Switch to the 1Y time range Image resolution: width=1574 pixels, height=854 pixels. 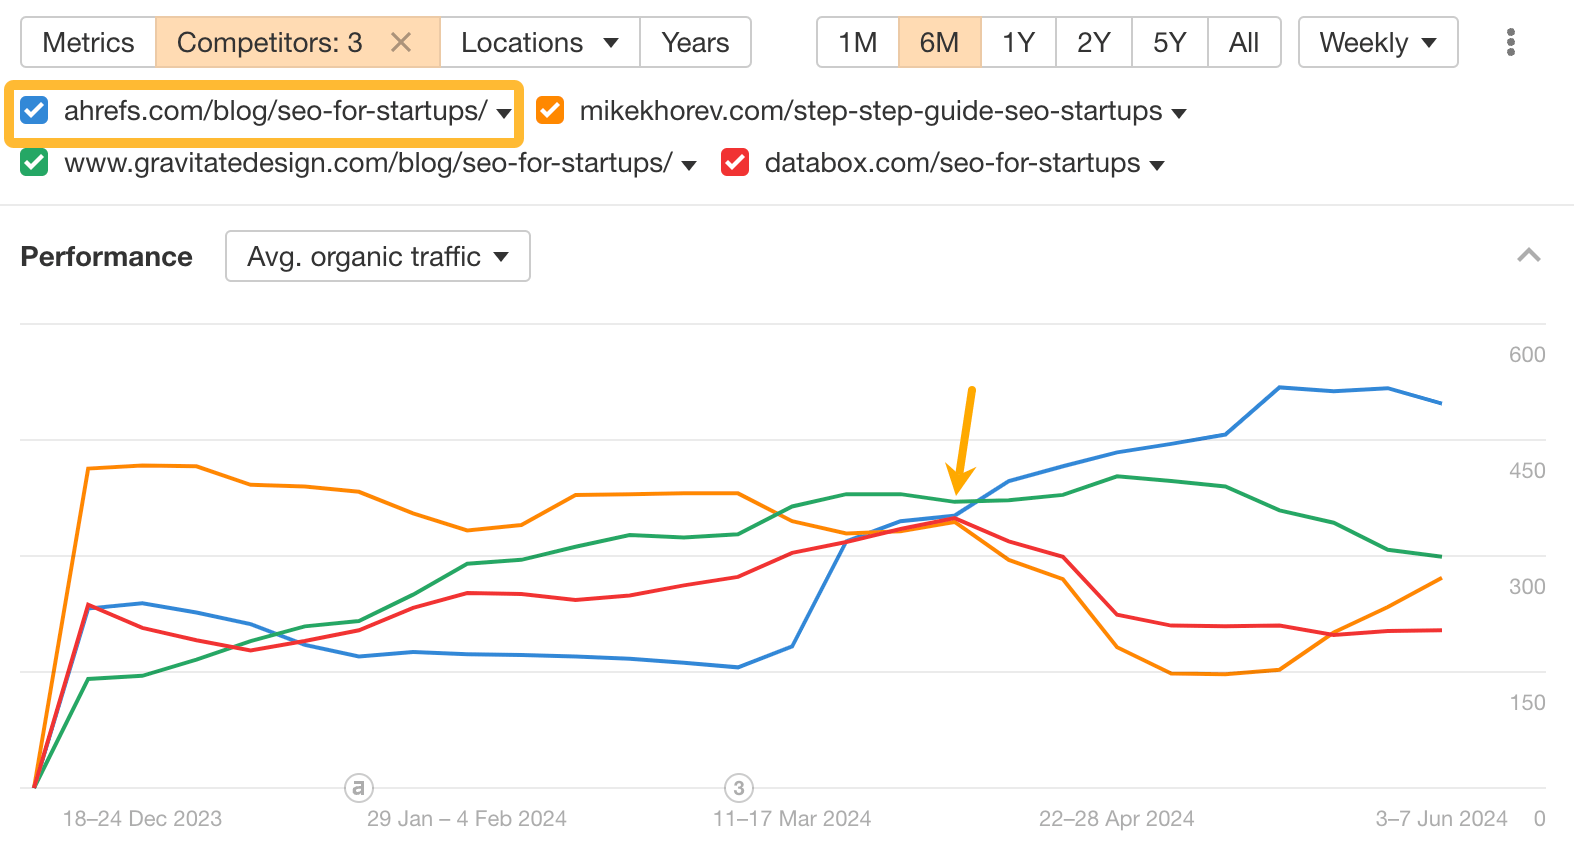pos(1017,42)
